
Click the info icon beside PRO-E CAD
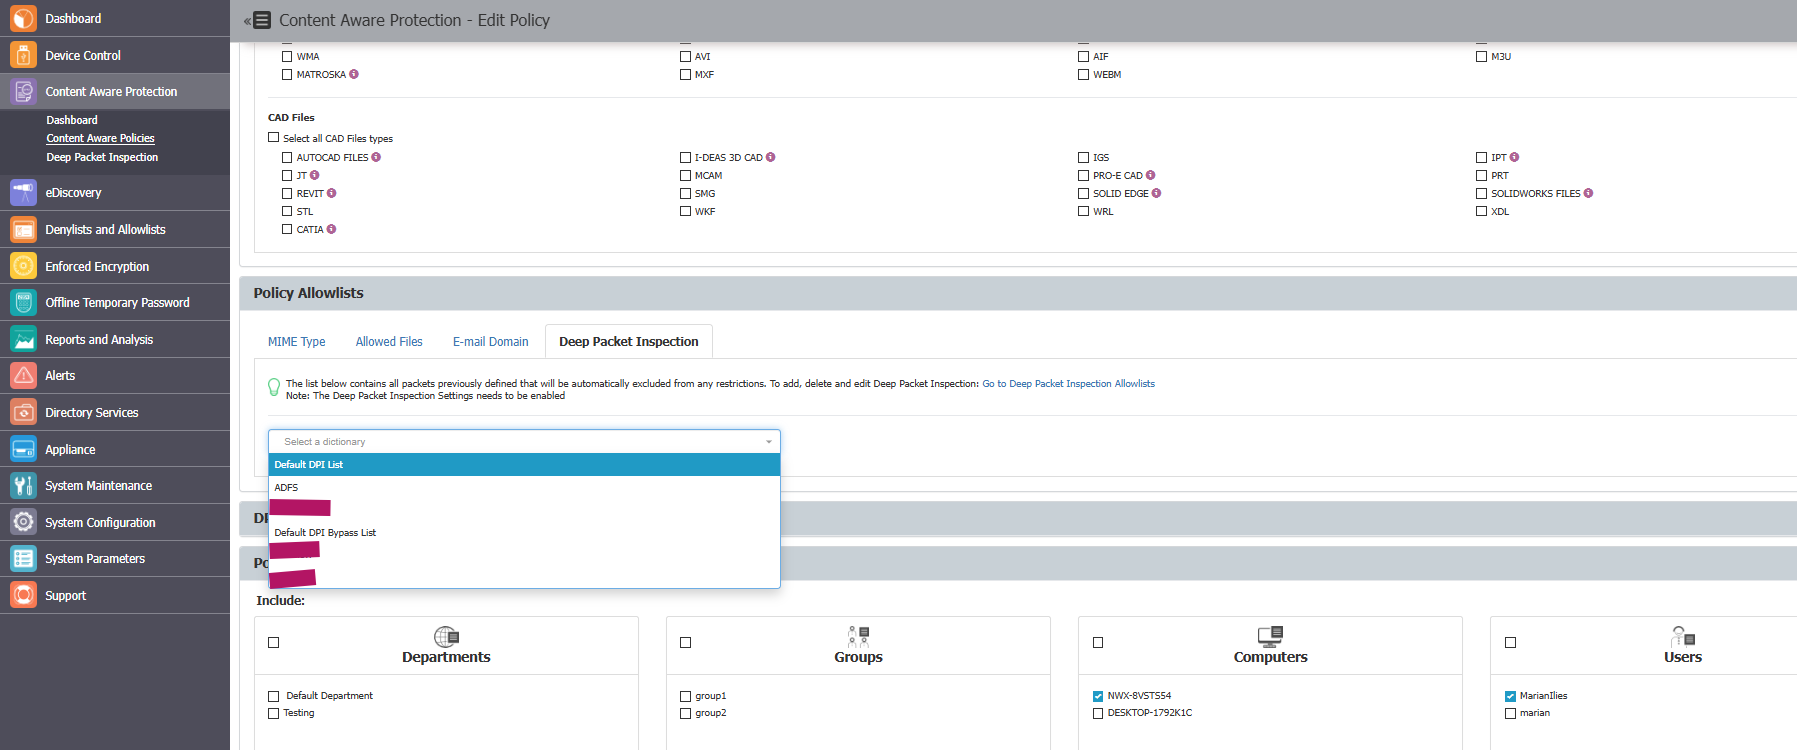1150,175
